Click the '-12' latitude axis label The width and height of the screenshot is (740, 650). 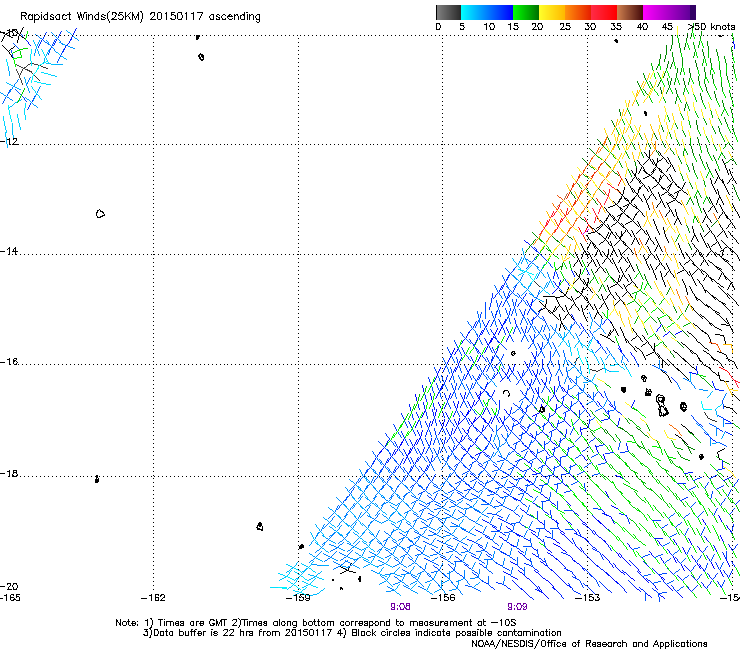tap(9, 141)
